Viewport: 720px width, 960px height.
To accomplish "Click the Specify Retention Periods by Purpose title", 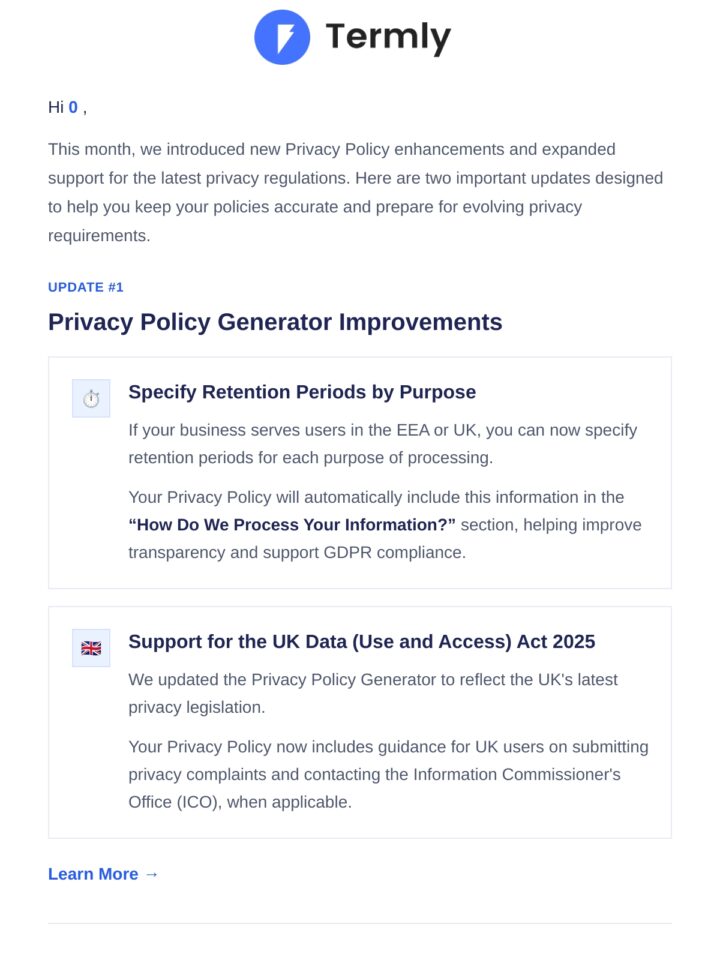I will pyautogui.click(x=302, y=392).
